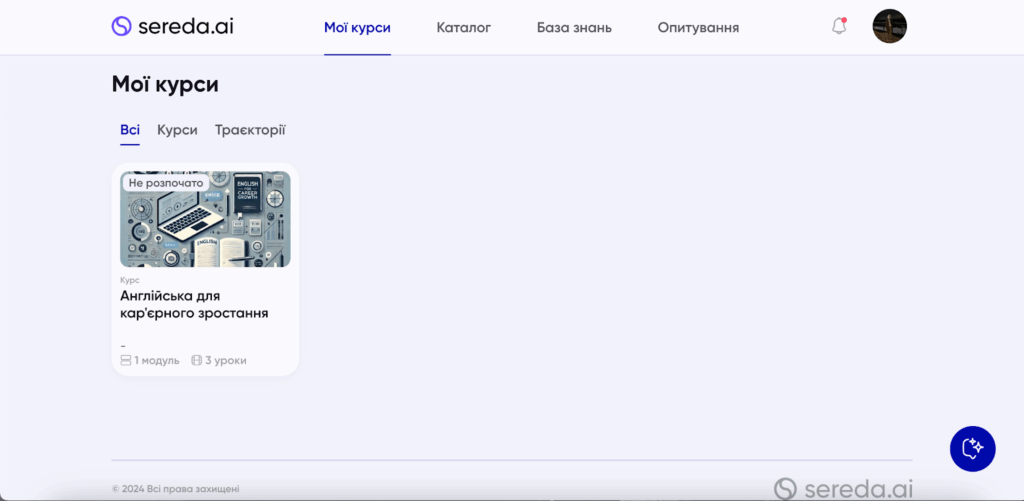Open the notifications bell
1024x501 pixels.
[x=839, y=27]
